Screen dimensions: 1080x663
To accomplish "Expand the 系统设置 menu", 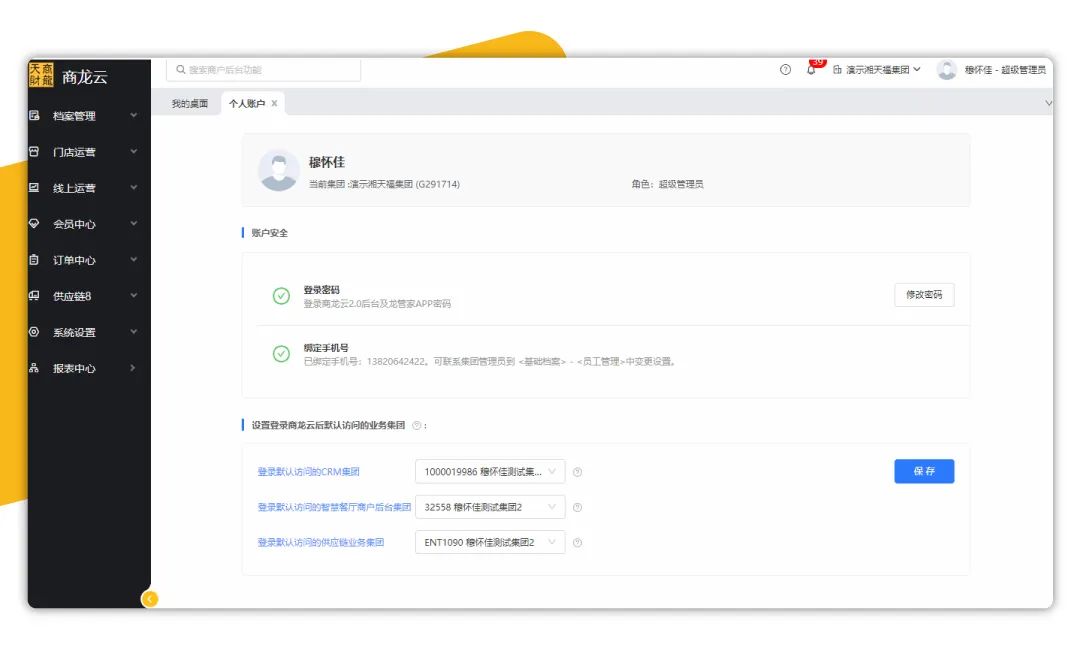I will 134,332.
